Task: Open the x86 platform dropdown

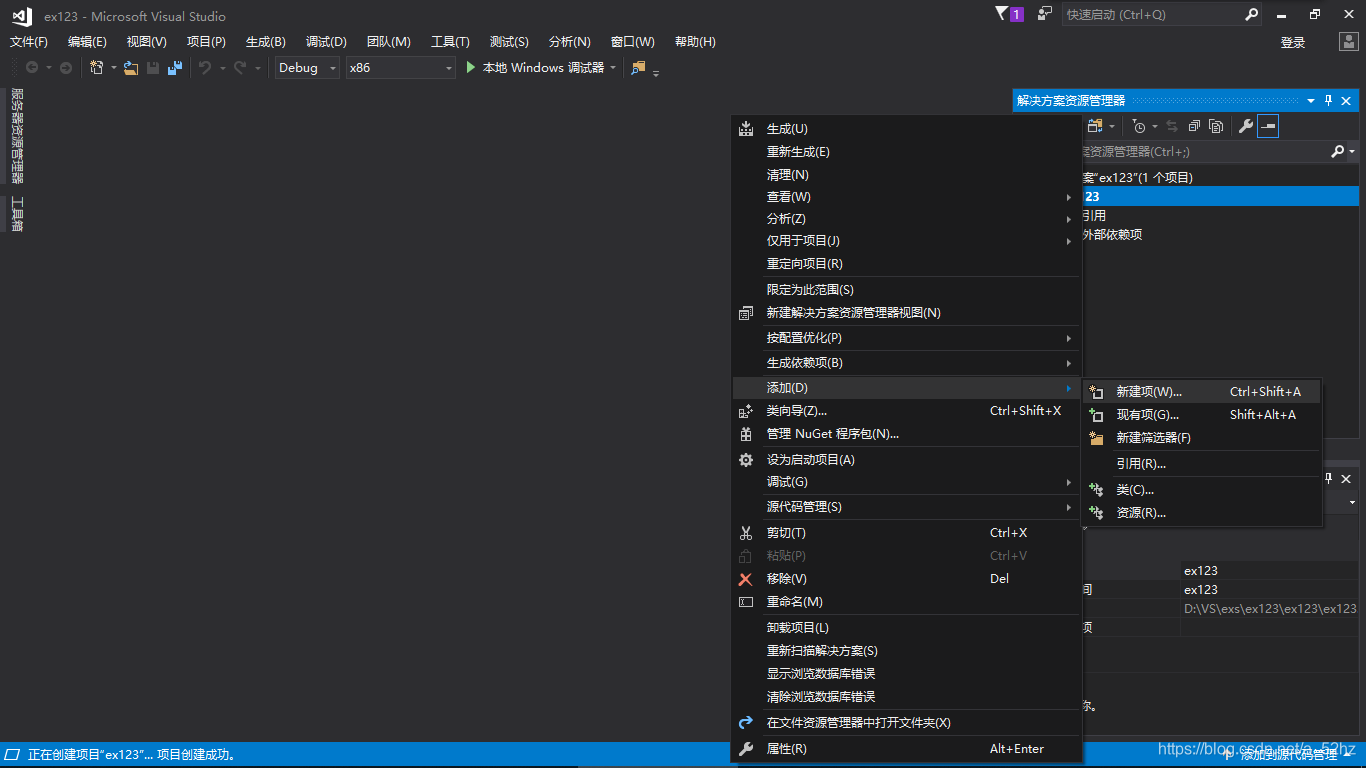Action: pyautogui.click(x=401, y=68)
